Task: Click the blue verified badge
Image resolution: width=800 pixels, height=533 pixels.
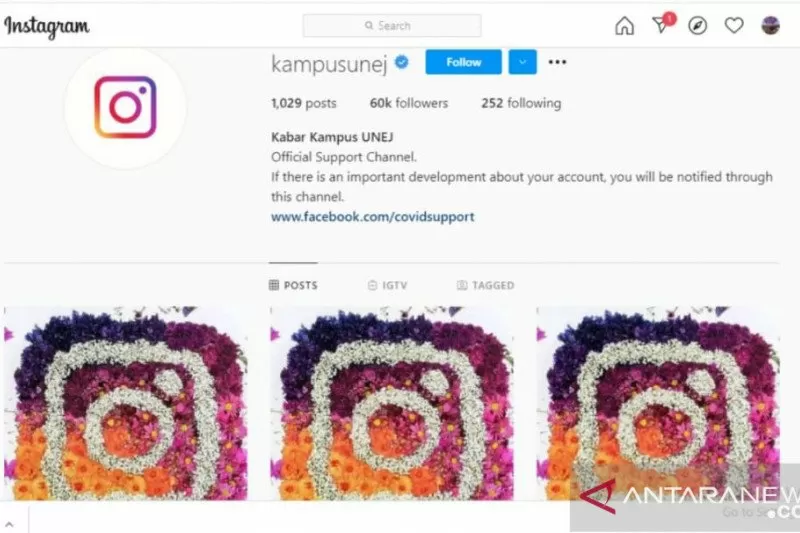Action: click(402, 62)
